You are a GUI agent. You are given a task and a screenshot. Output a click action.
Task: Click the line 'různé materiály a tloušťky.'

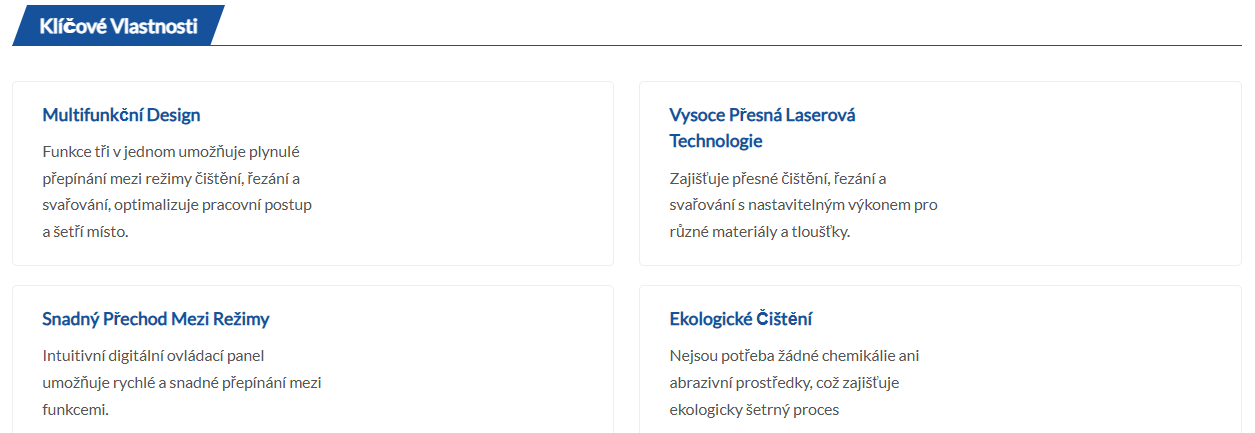(759, 232)
